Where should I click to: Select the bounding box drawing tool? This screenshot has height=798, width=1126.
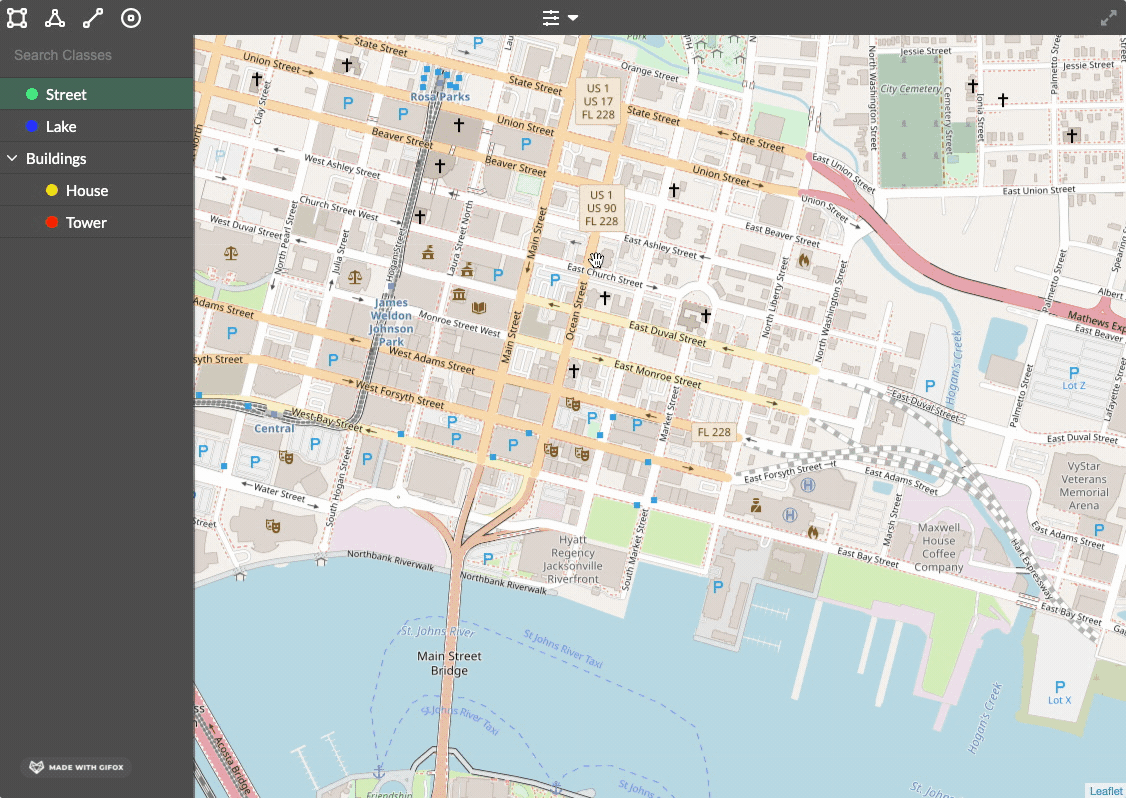click(x=17, y=18)
